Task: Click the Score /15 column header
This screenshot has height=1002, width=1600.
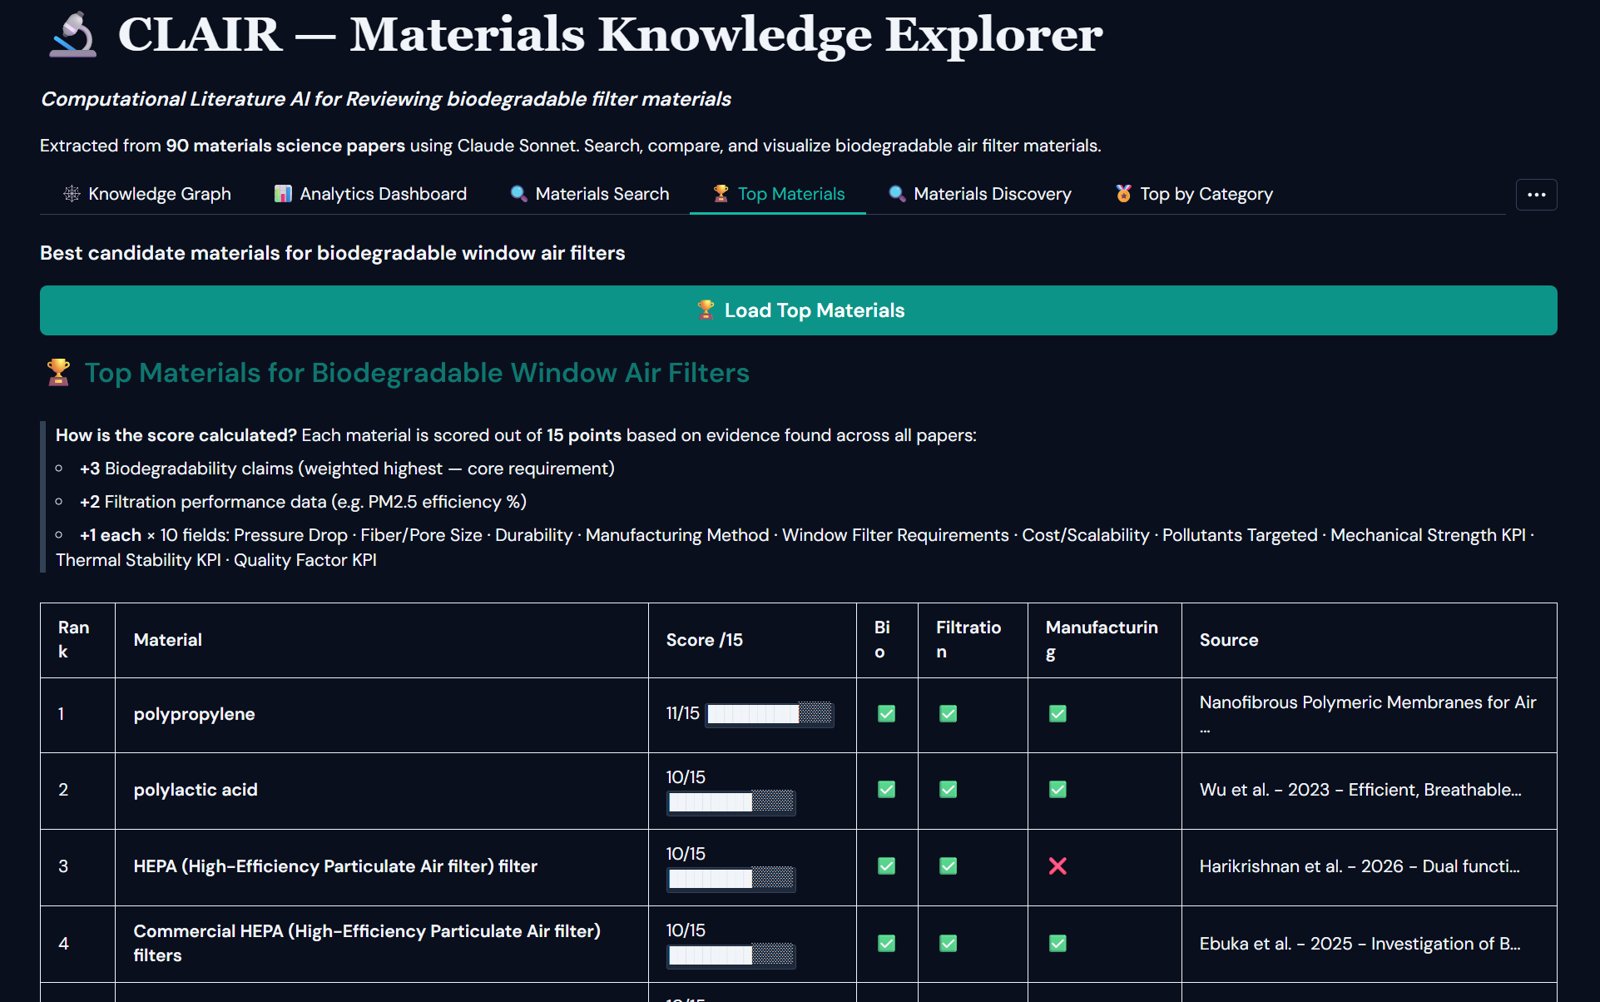Action: pos(752,640)
